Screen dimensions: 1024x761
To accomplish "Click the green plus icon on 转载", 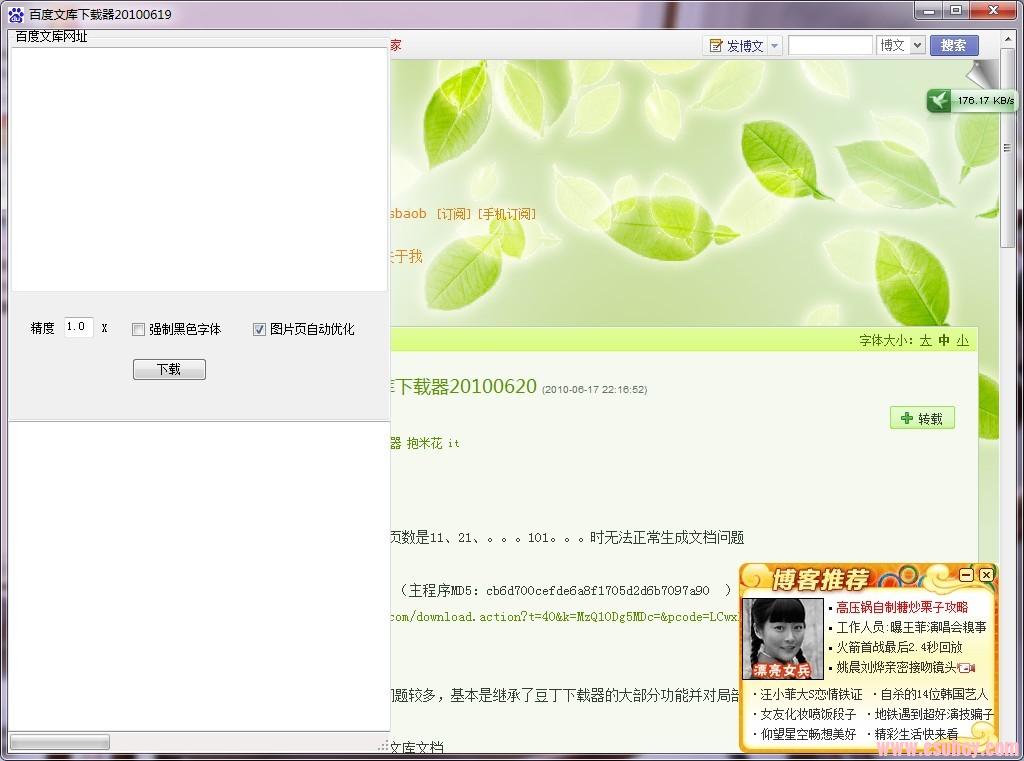I will pos(906,418).
